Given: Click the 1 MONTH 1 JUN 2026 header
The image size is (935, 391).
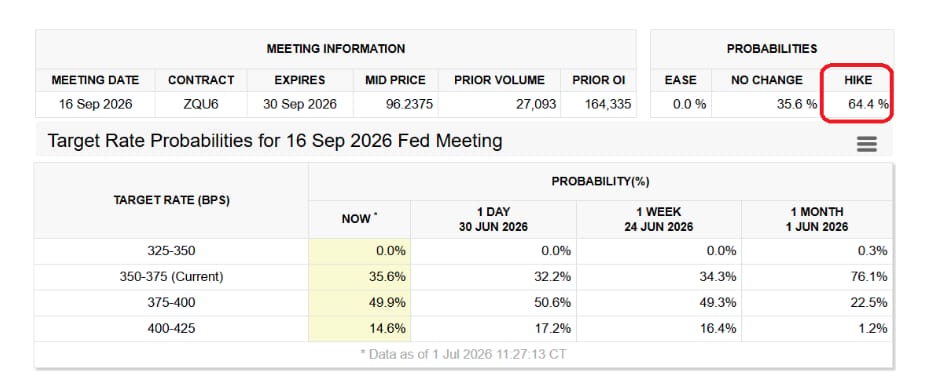Looking at the screenshot, I should [x=817, y=219].
